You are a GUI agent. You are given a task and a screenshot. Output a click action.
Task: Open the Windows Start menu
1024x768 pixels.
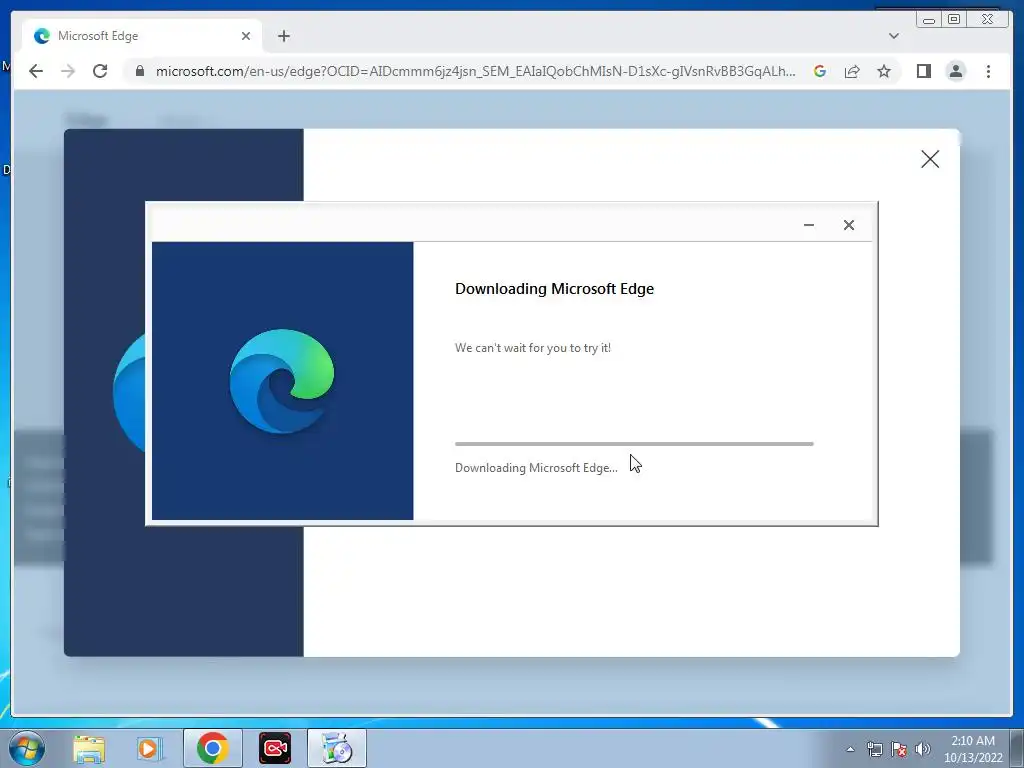[27, 748]
